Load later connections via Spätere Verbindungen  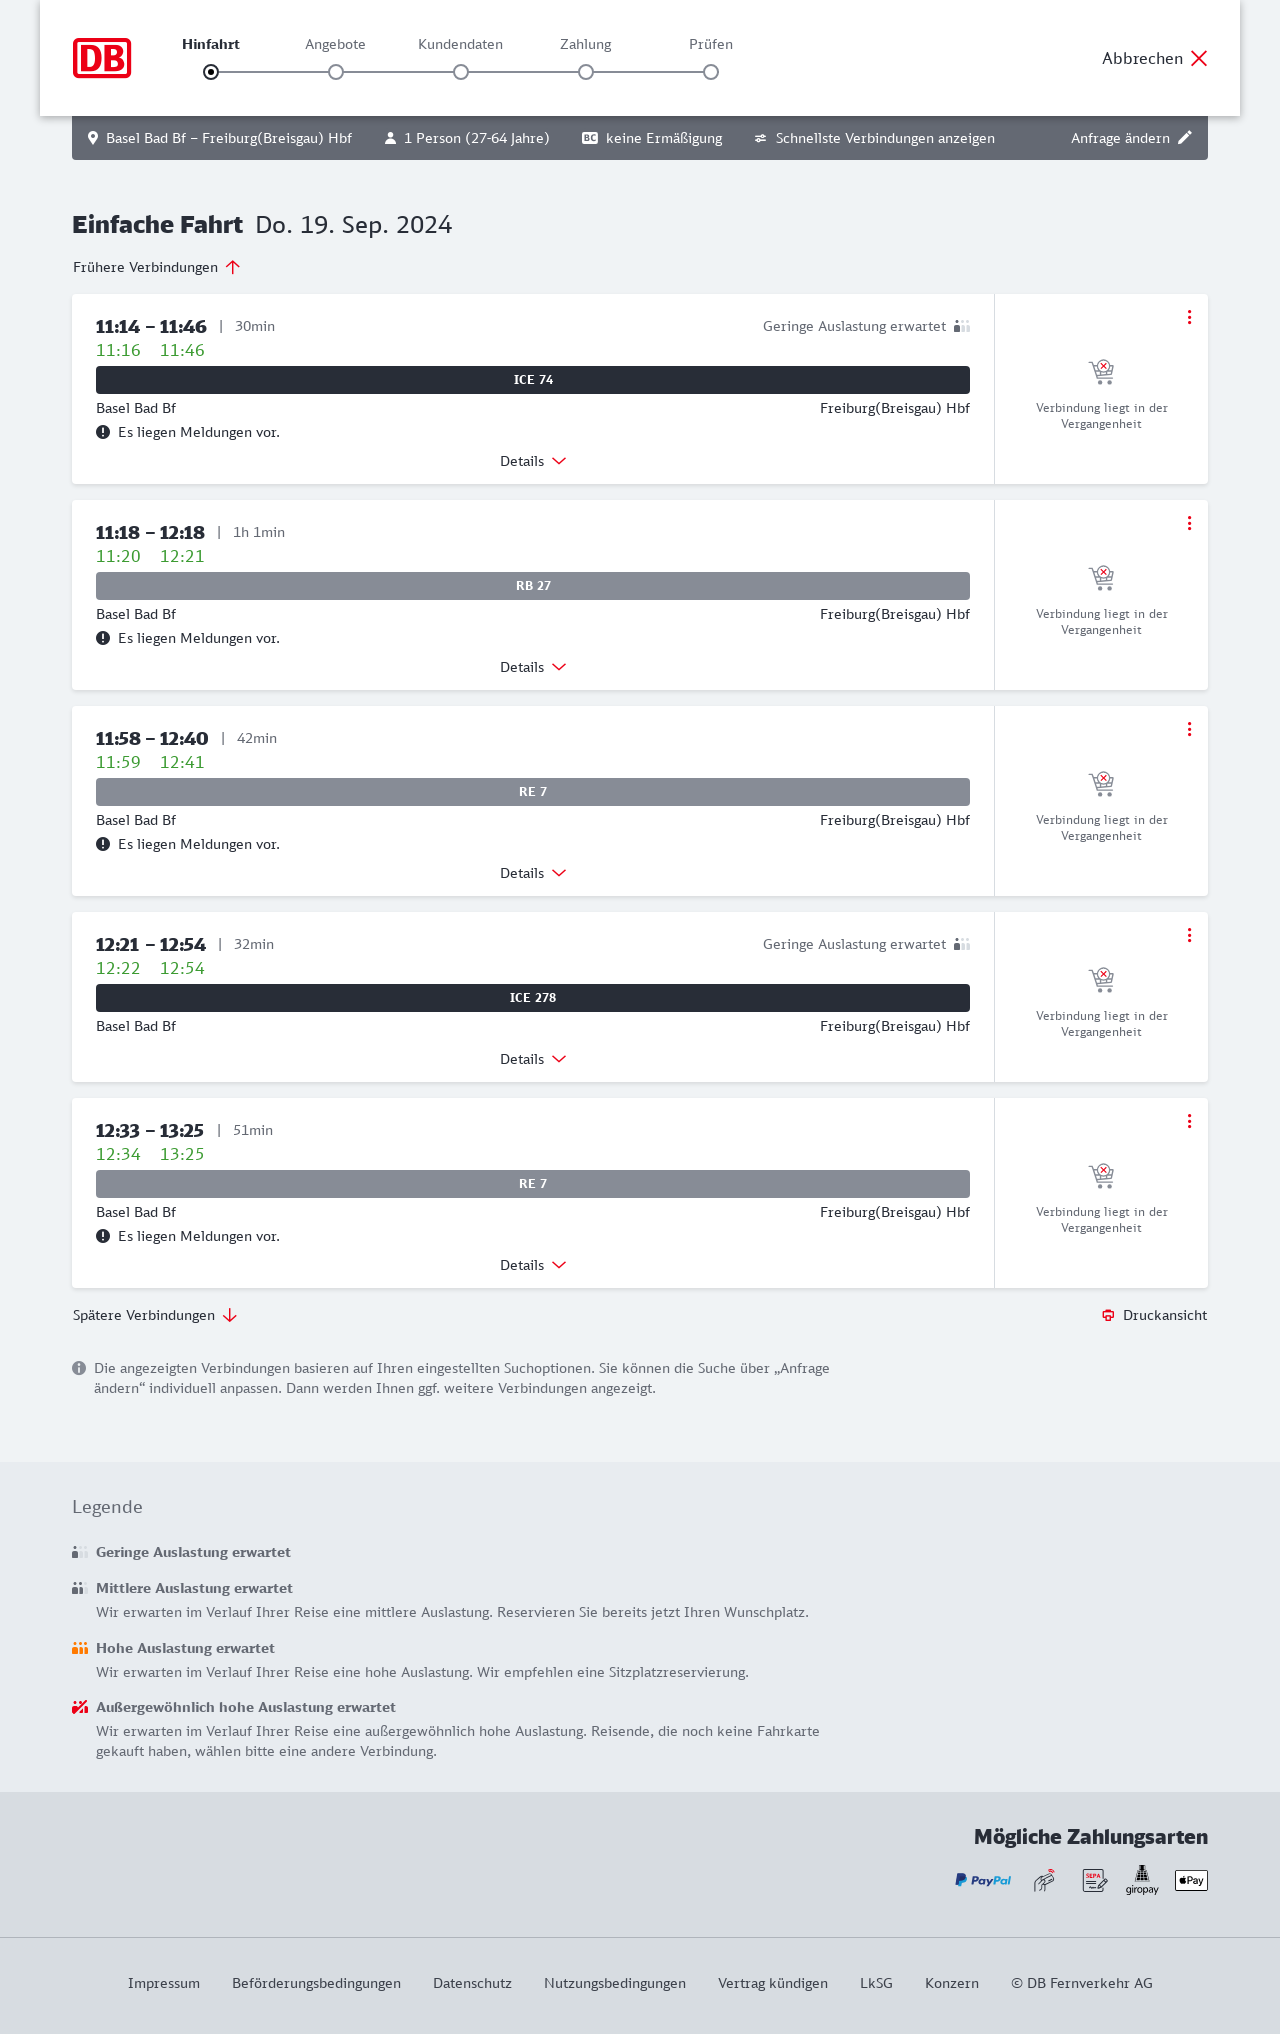click(155, 1315)
